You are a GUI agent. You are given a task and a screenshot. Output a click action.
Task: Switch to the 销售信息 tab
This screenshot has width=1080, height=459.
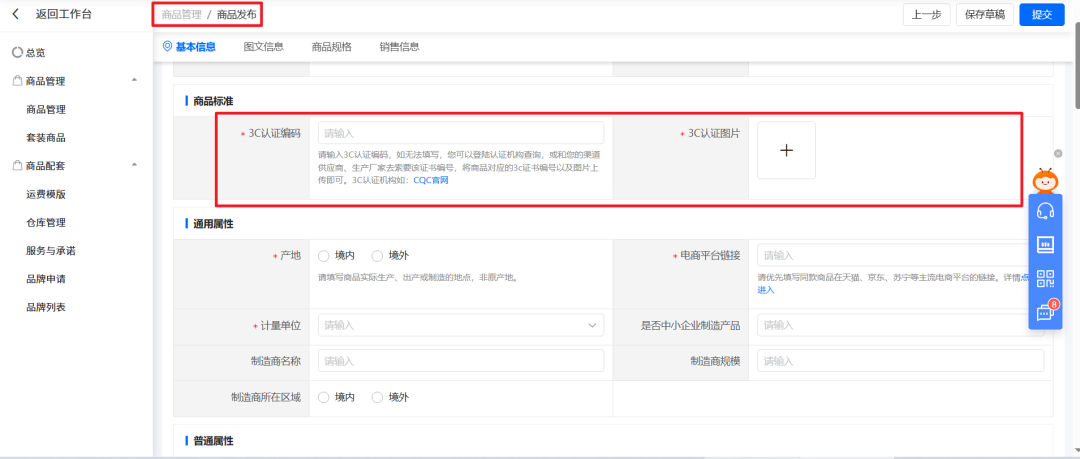pos(399,46)
